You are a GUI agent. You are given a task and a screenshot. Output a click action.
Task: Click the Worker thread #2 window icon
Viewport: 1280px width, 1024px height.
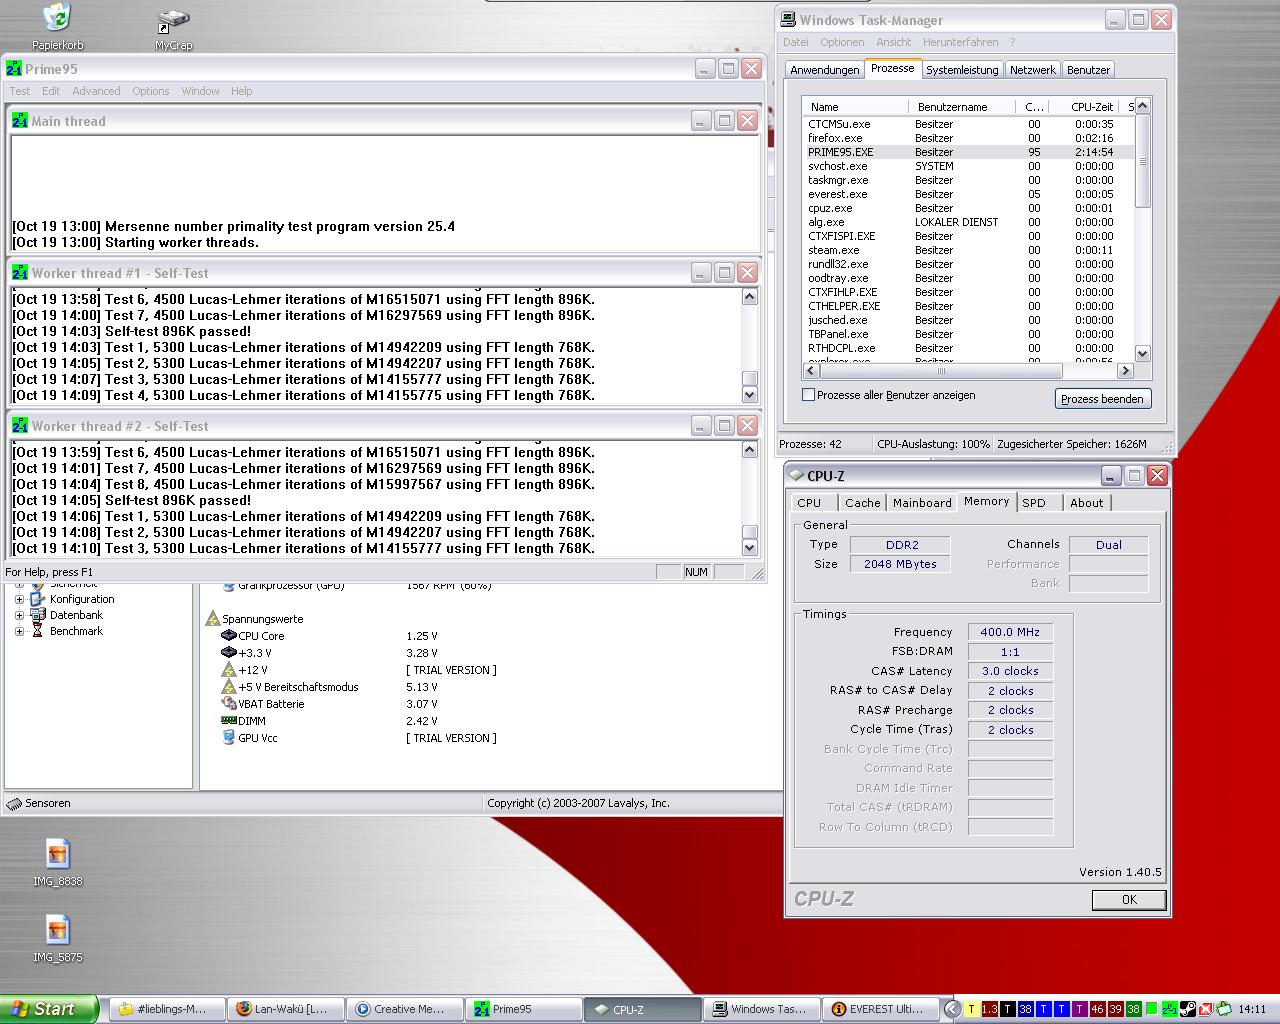20,425
